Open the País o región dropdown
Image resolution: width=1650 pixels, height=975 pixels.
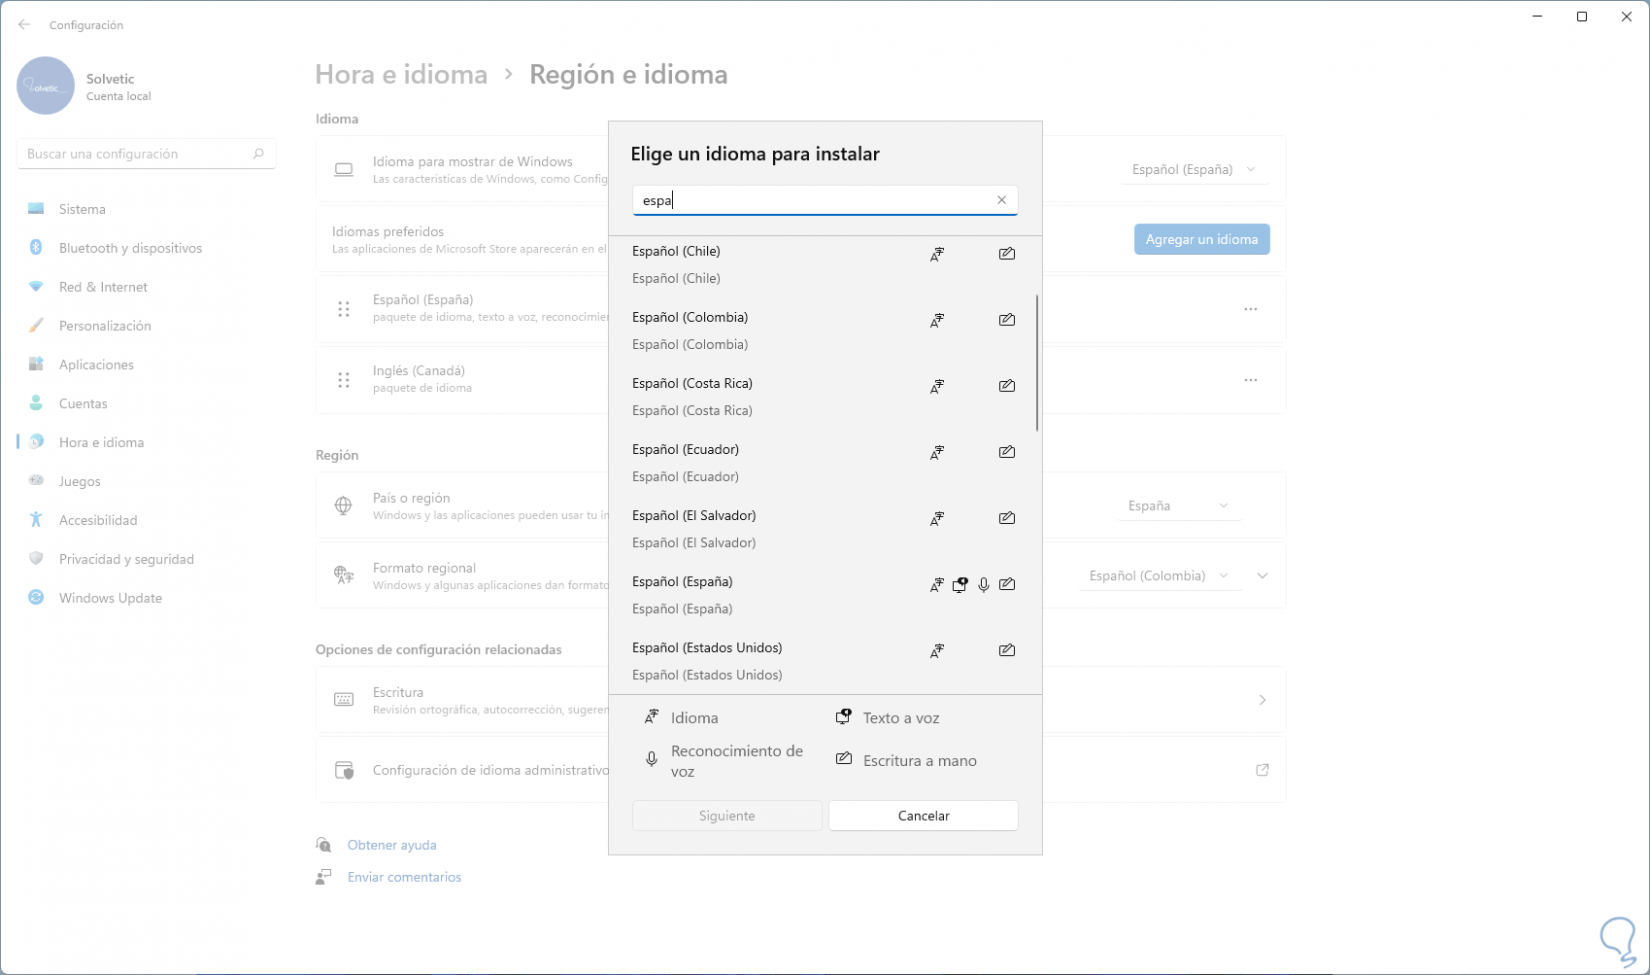pyautogui.click(x=1178, y=506)
